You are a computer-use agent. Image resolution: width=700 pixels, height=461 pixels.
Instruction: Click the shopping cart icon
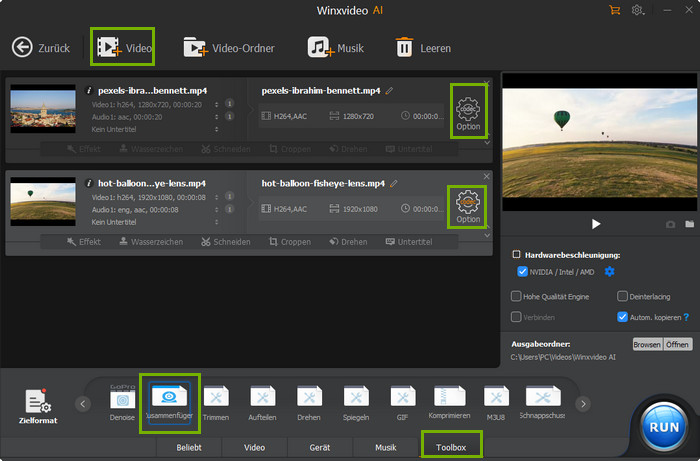[615, 10]
